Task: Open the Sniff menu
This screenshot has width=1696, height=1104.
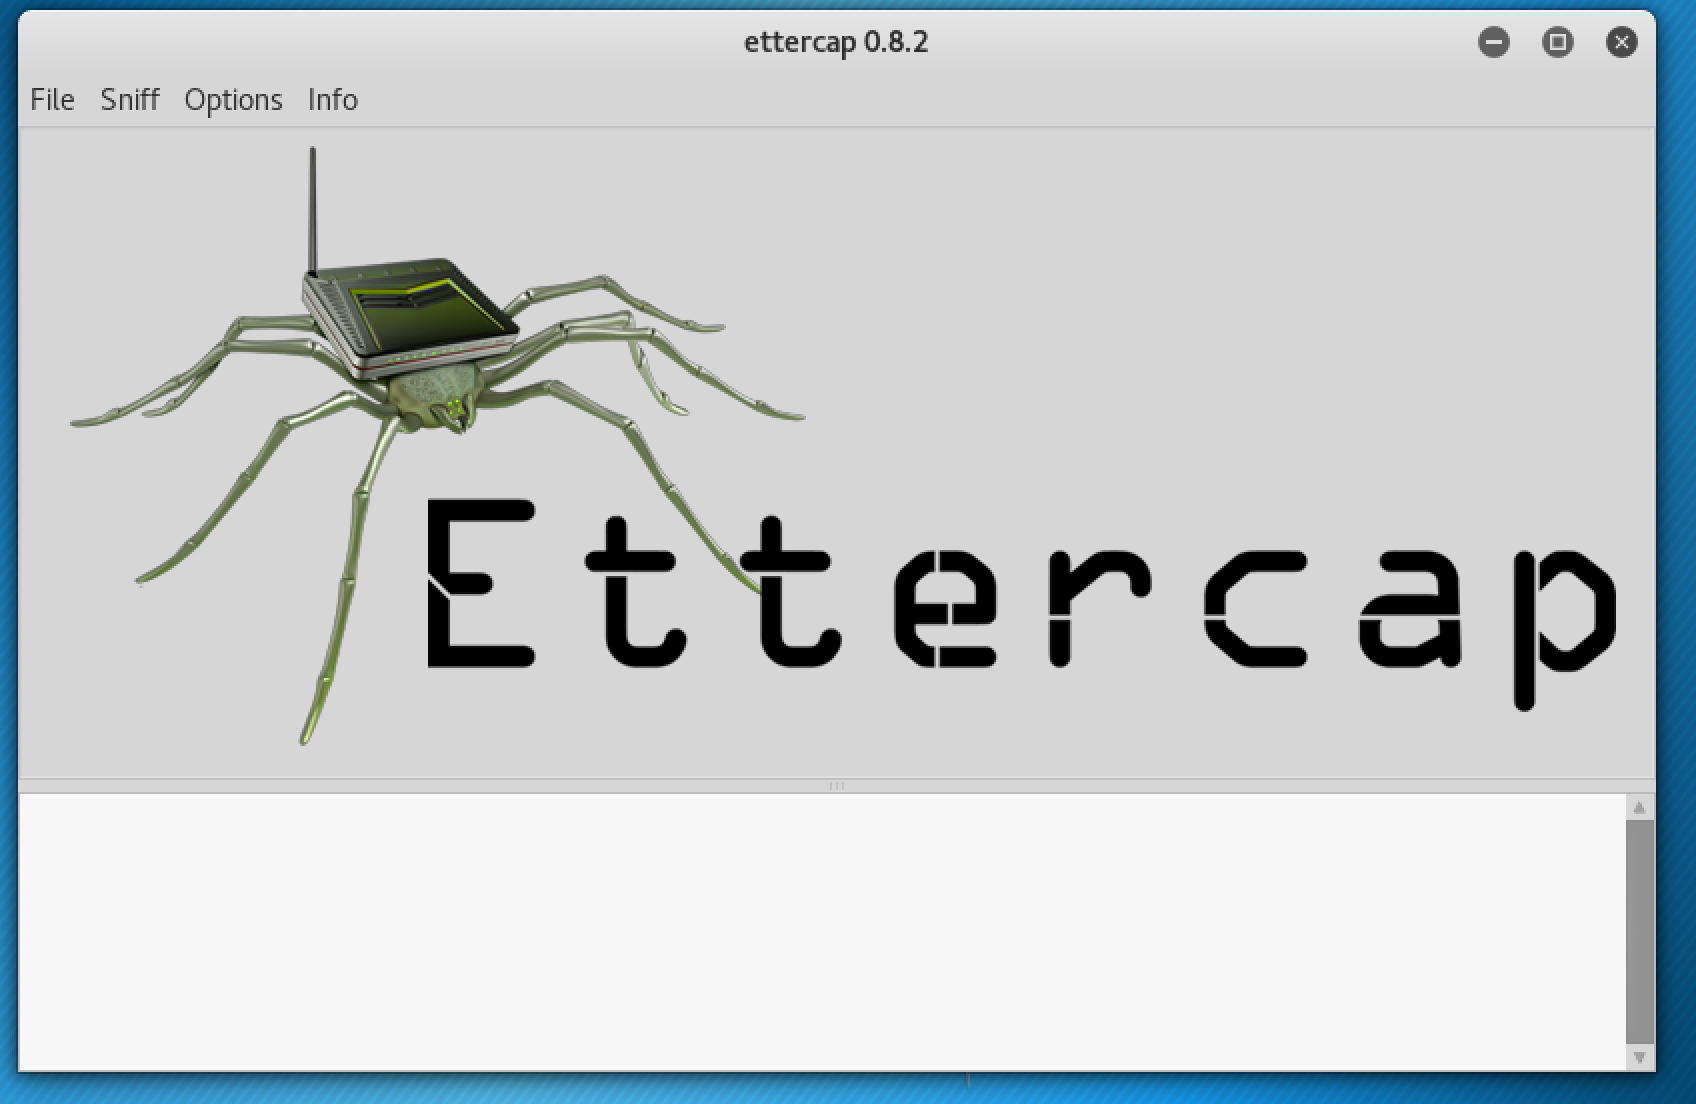Action: click(130, 100)
